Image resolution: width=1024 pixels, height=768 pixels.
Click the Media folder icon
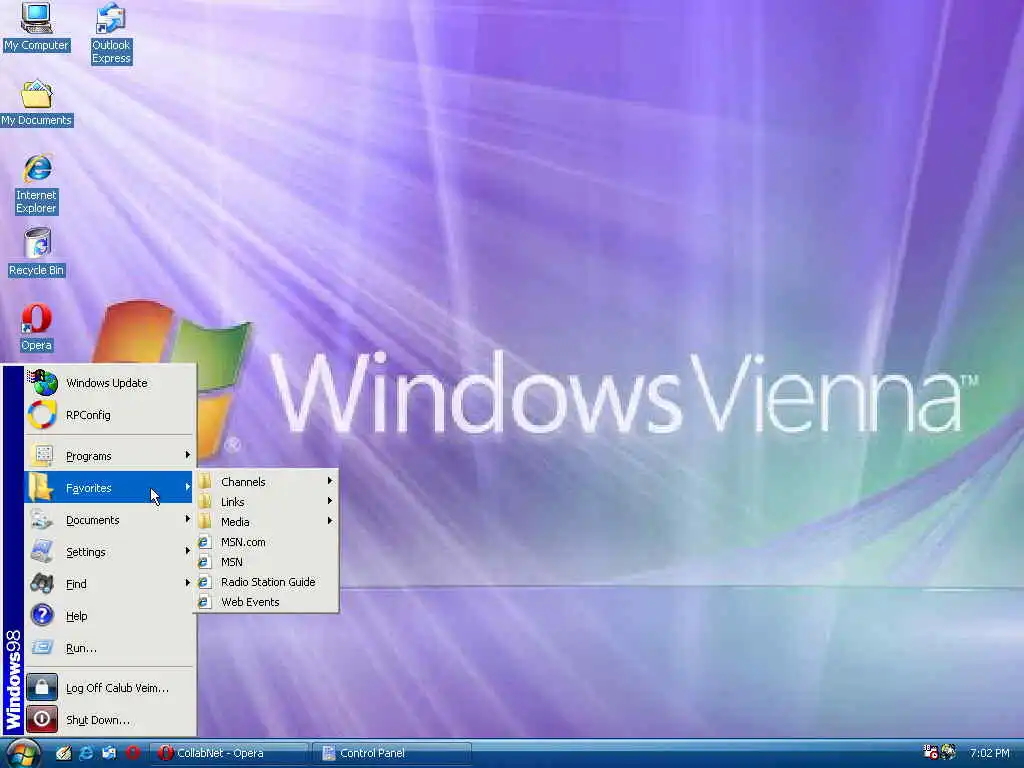[204, 521]
